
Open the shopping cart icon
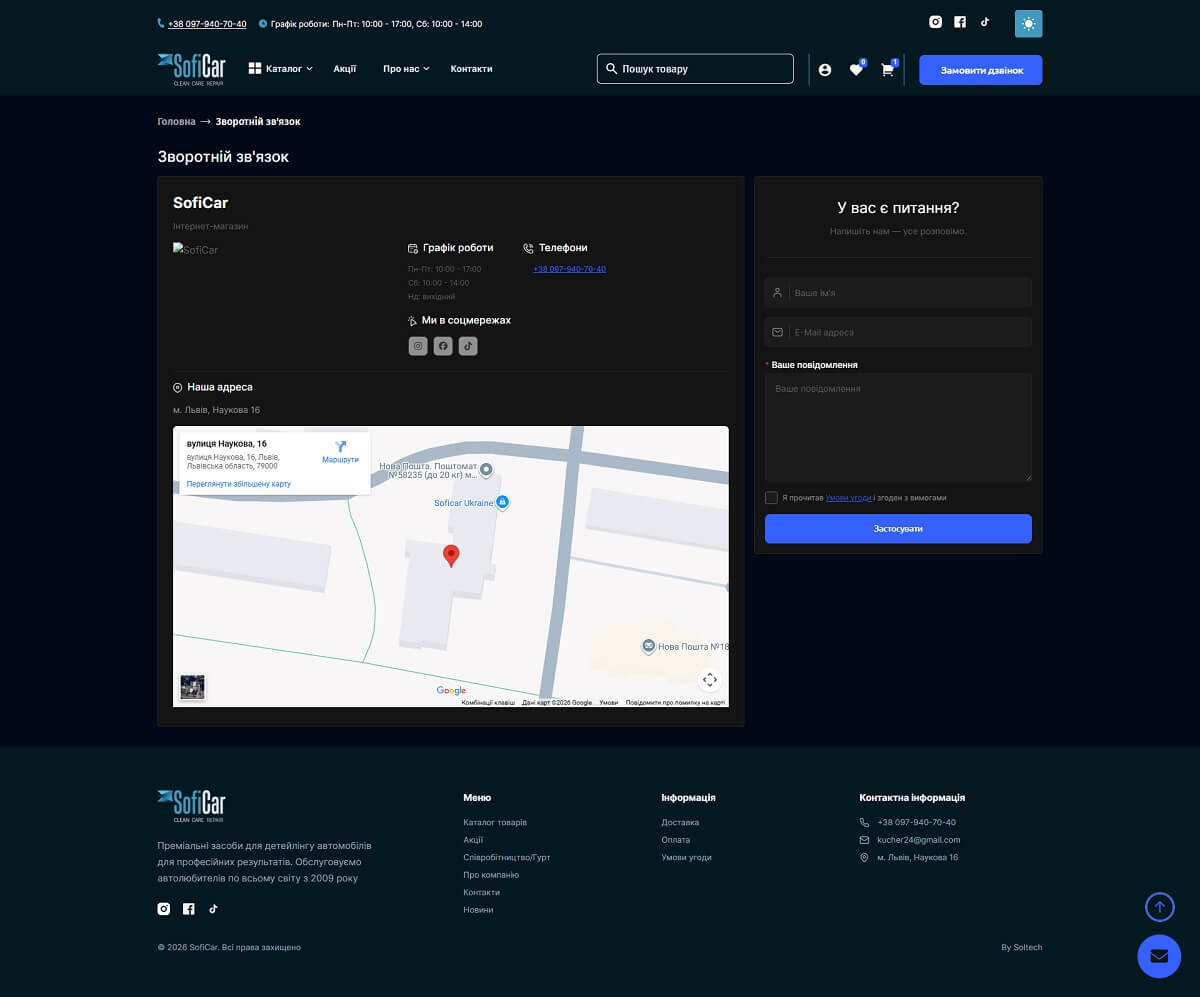[x=887, y=70]
